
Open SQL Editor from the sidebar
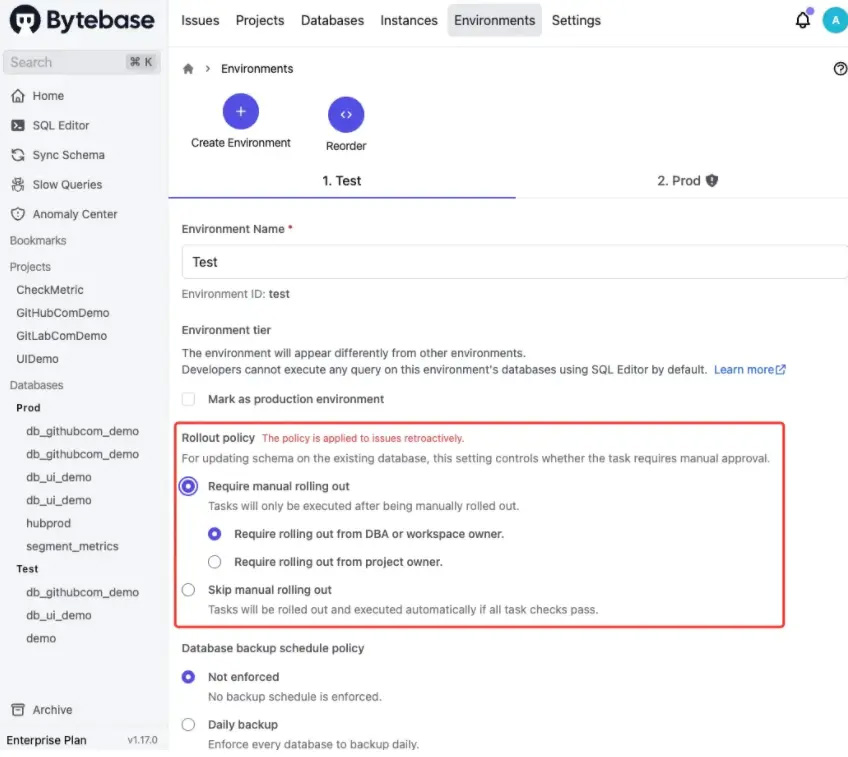pyautogui.click(x=60, y=125)
